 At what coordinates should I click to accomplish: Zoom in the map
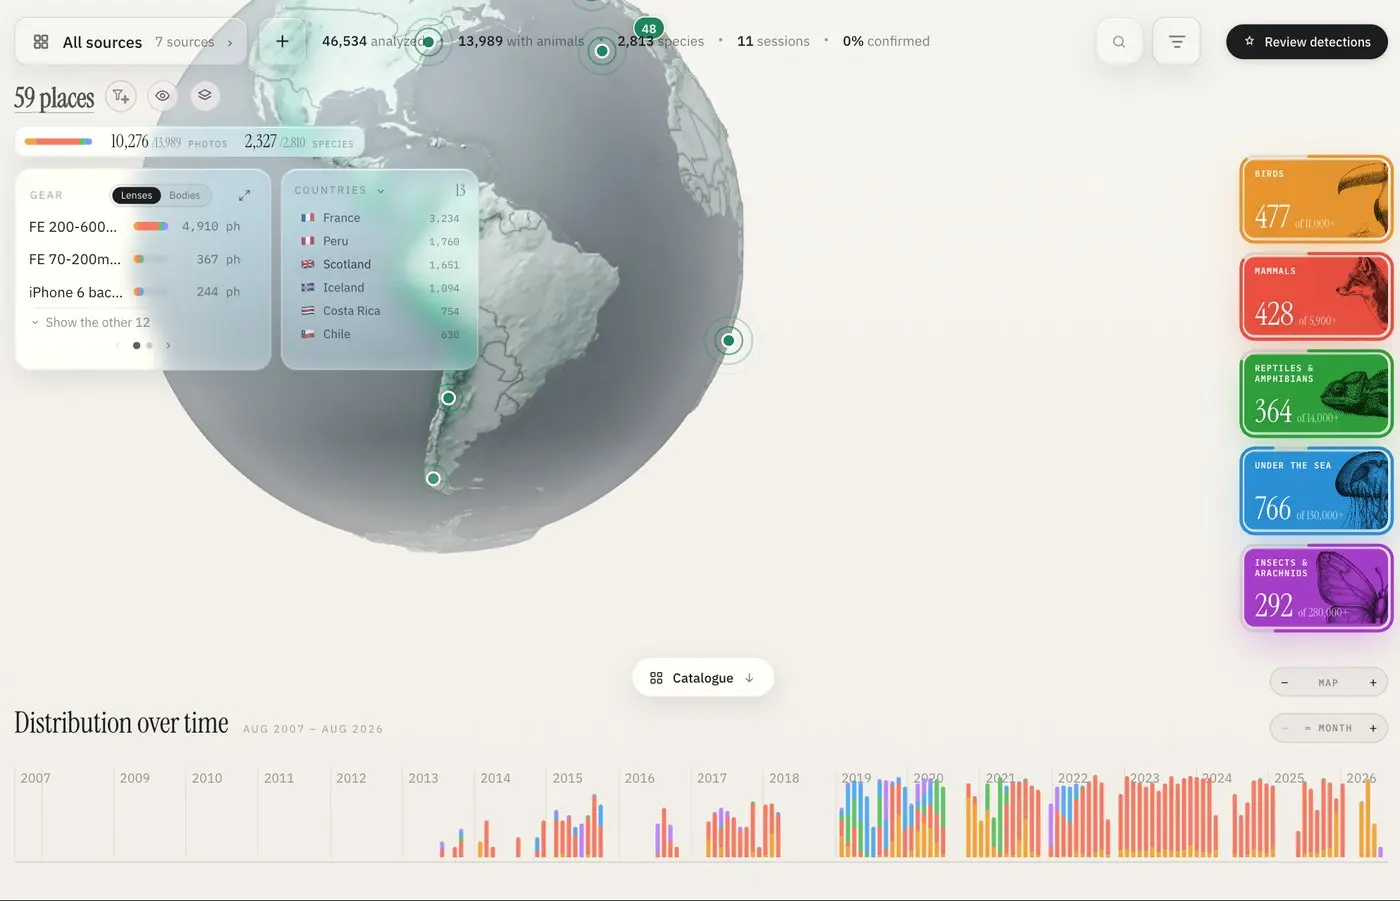click(x=1373, y=683)
